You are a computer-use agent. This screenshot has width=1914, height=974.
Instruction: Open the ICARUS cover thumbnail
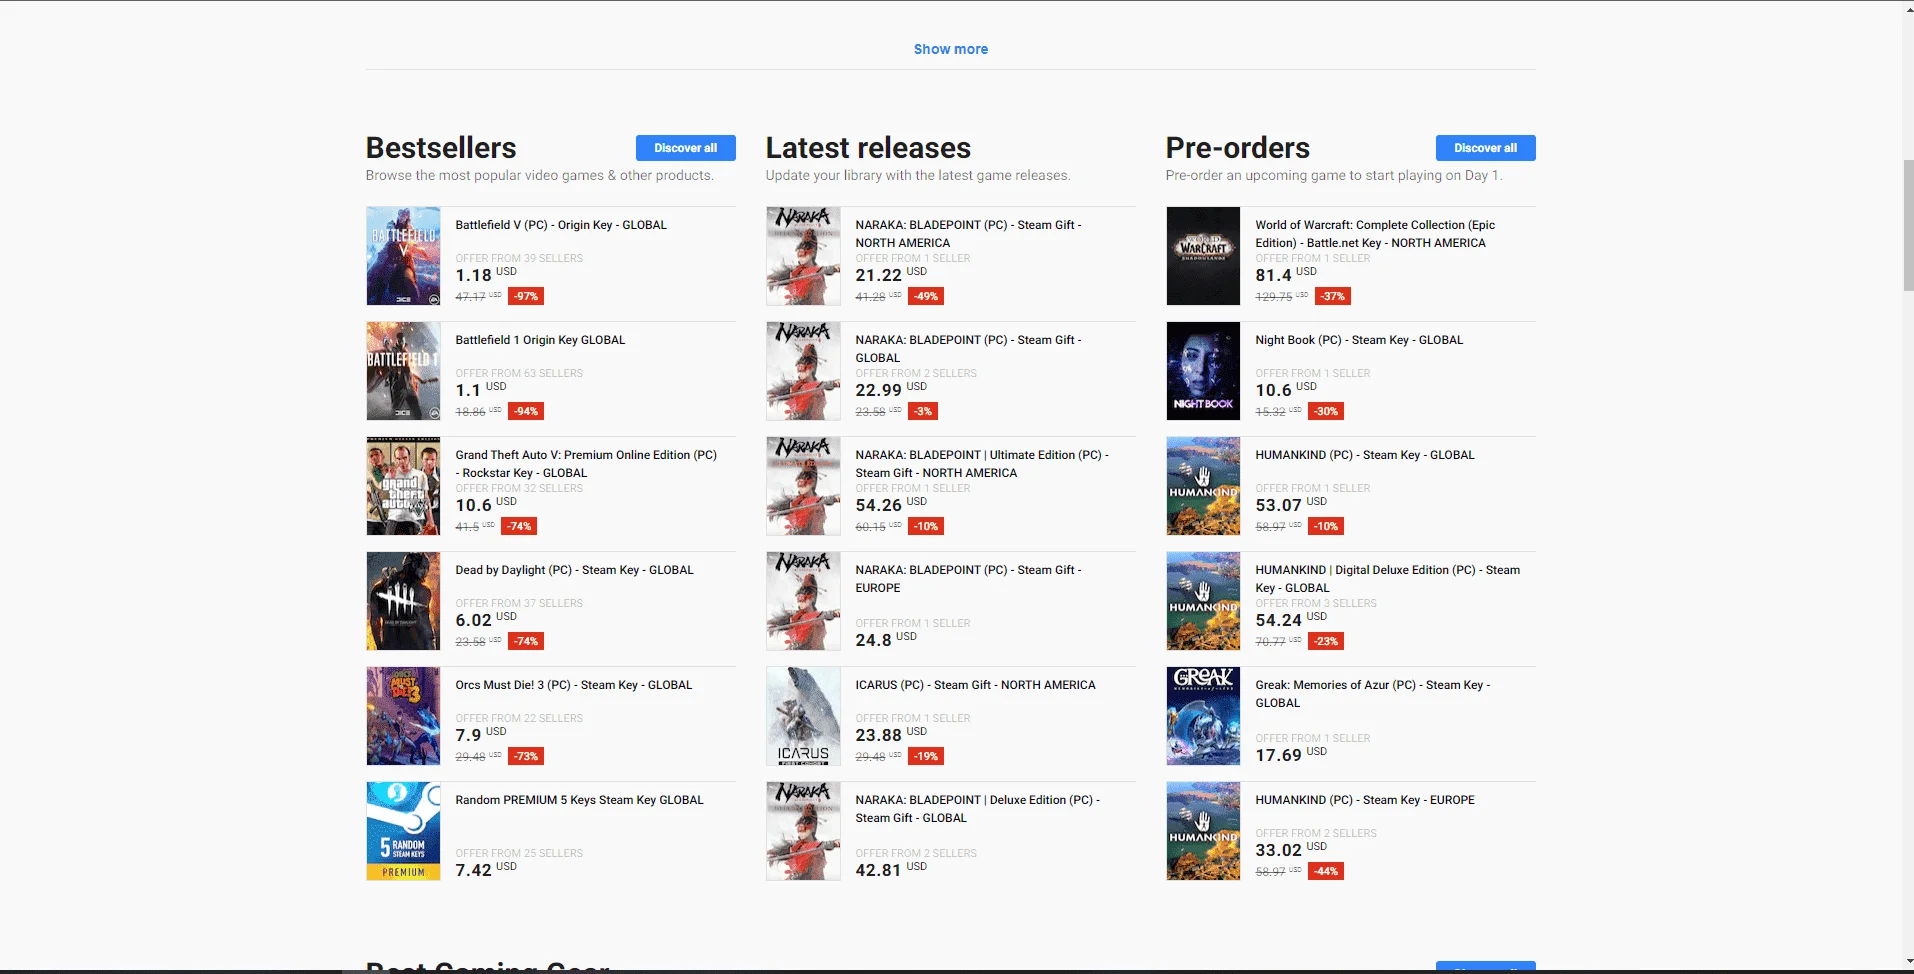coord(803,716)
